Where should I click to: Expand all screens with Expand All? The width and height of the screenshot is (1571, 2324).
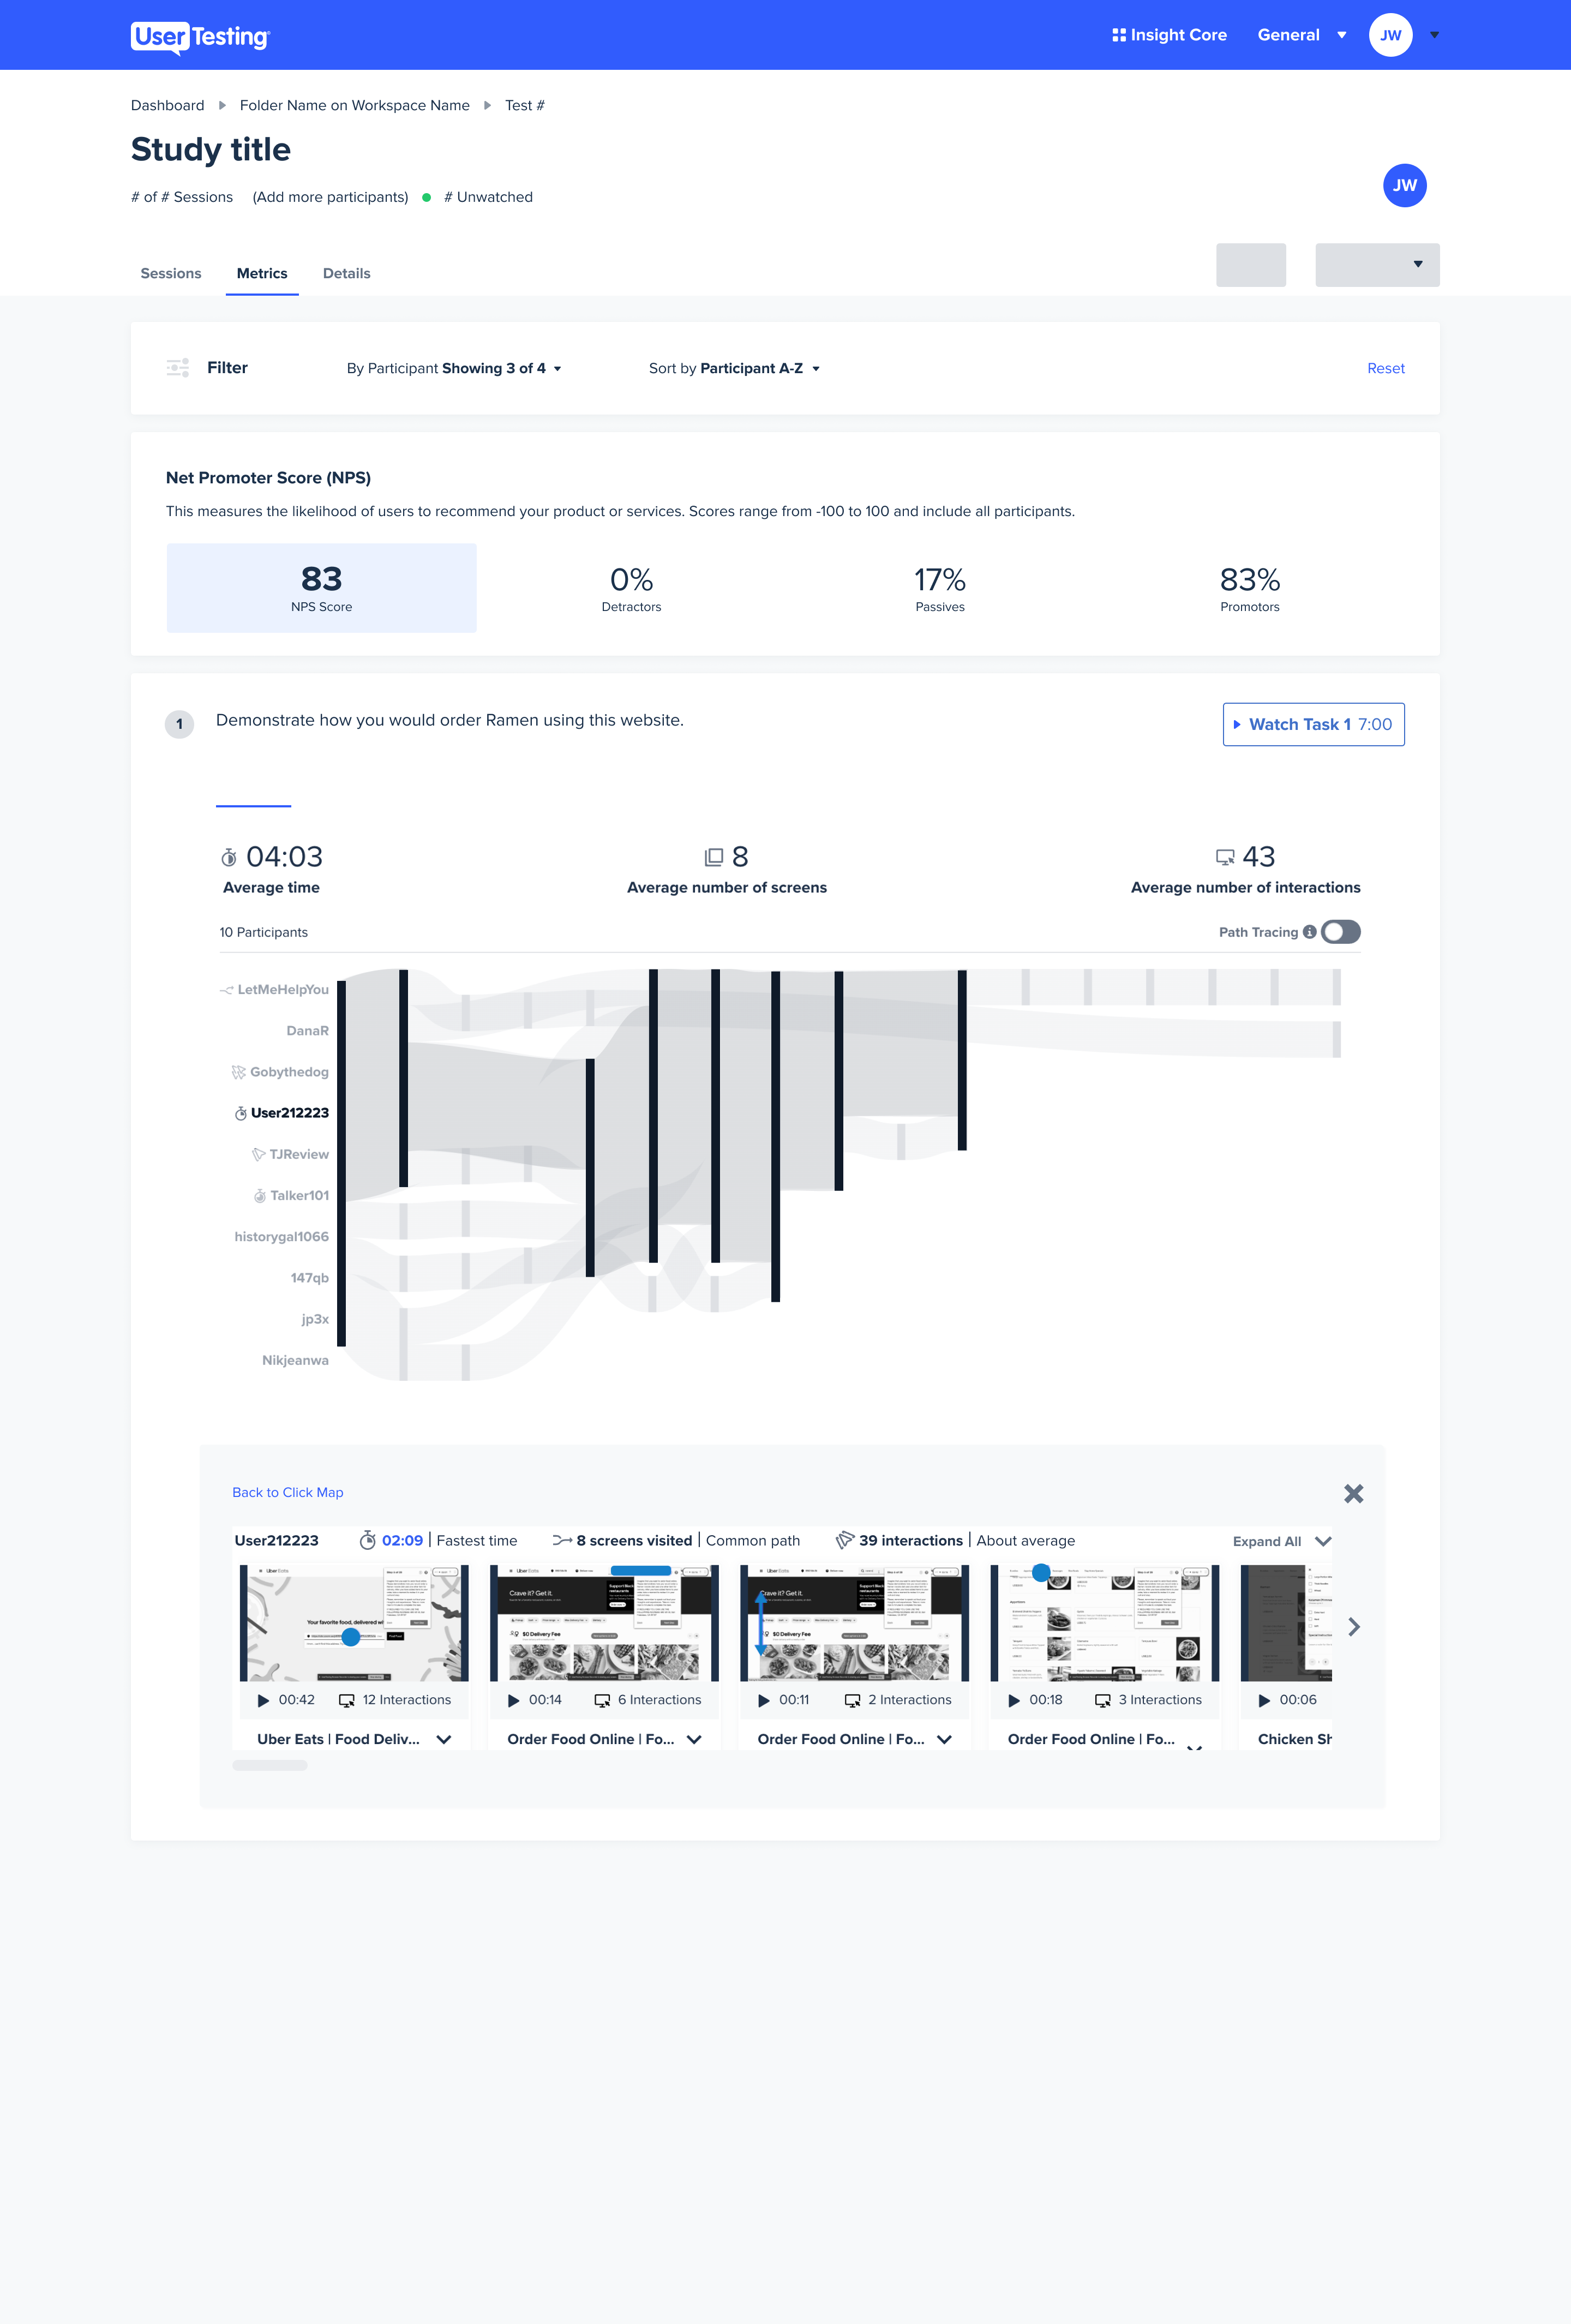pos(1281,1541)
